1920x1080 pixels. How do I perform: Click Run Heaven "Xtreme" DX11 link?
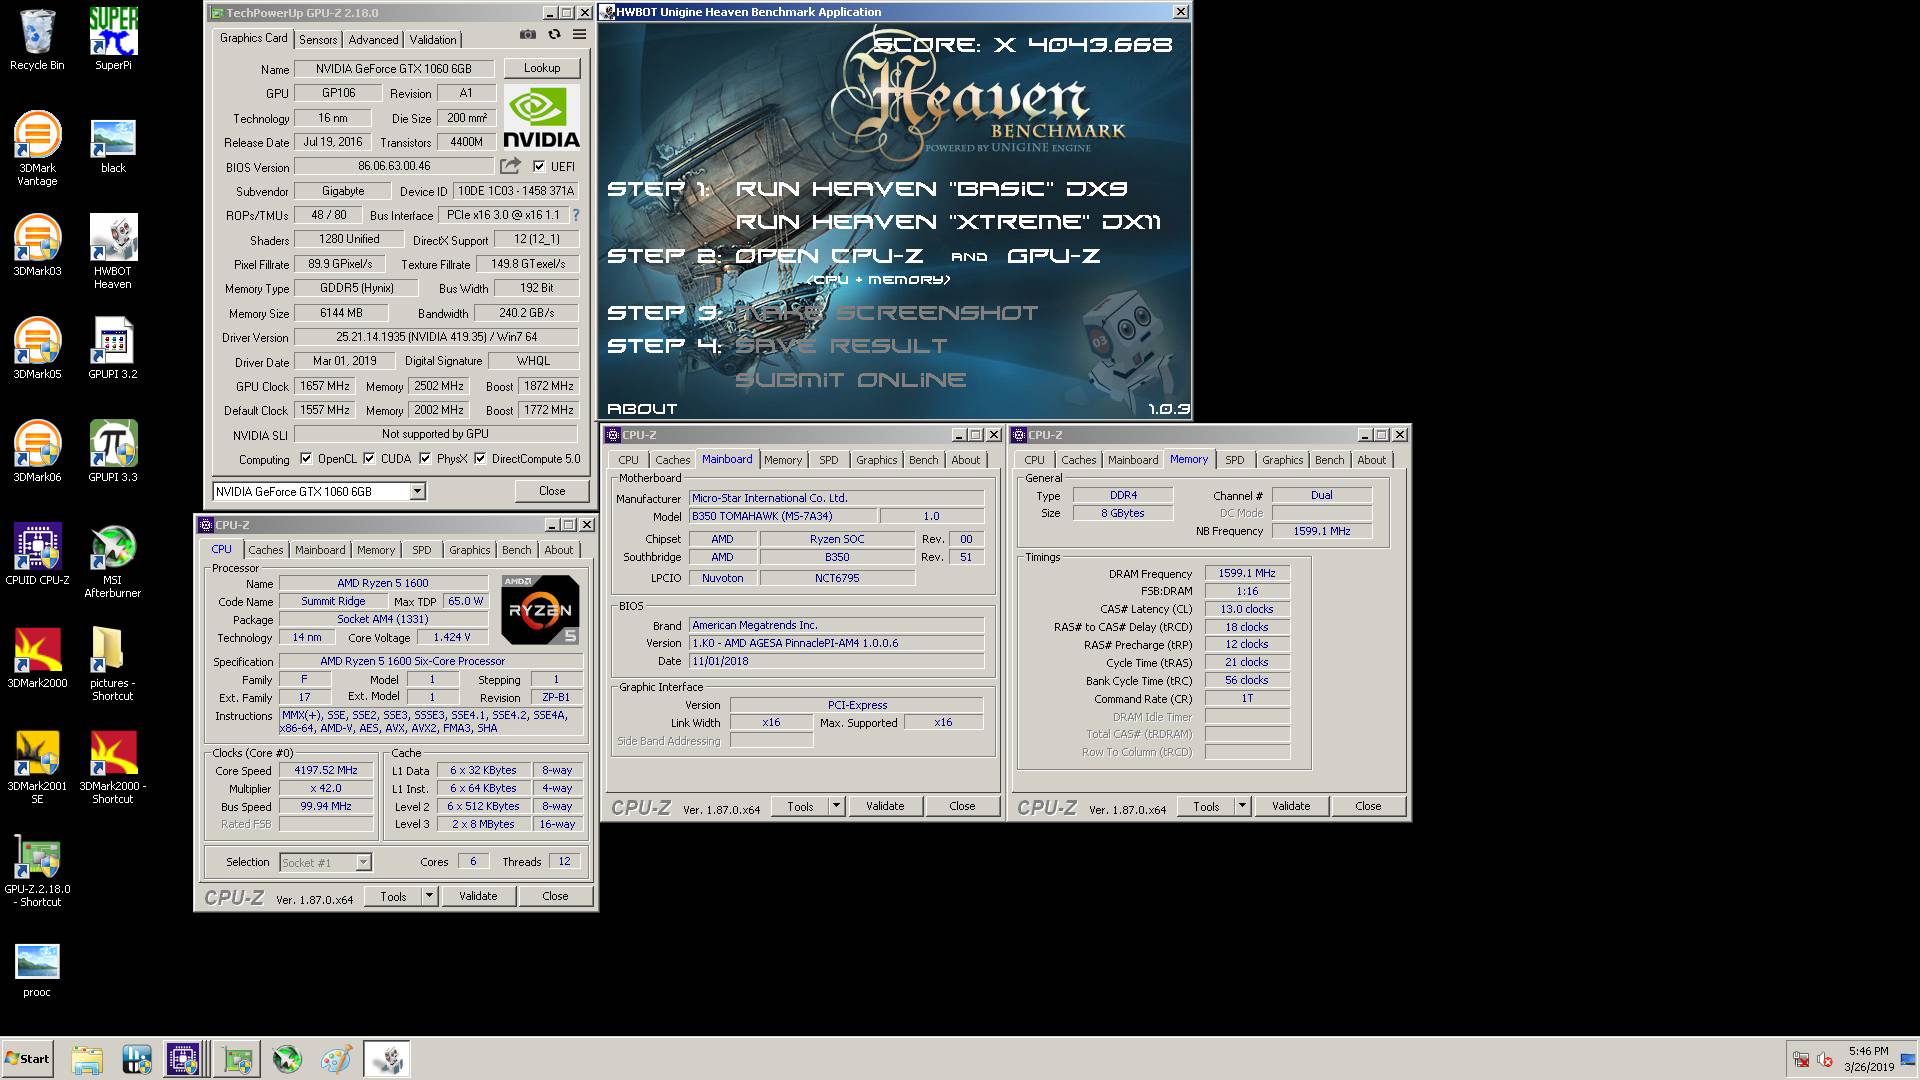coord(948,222)
